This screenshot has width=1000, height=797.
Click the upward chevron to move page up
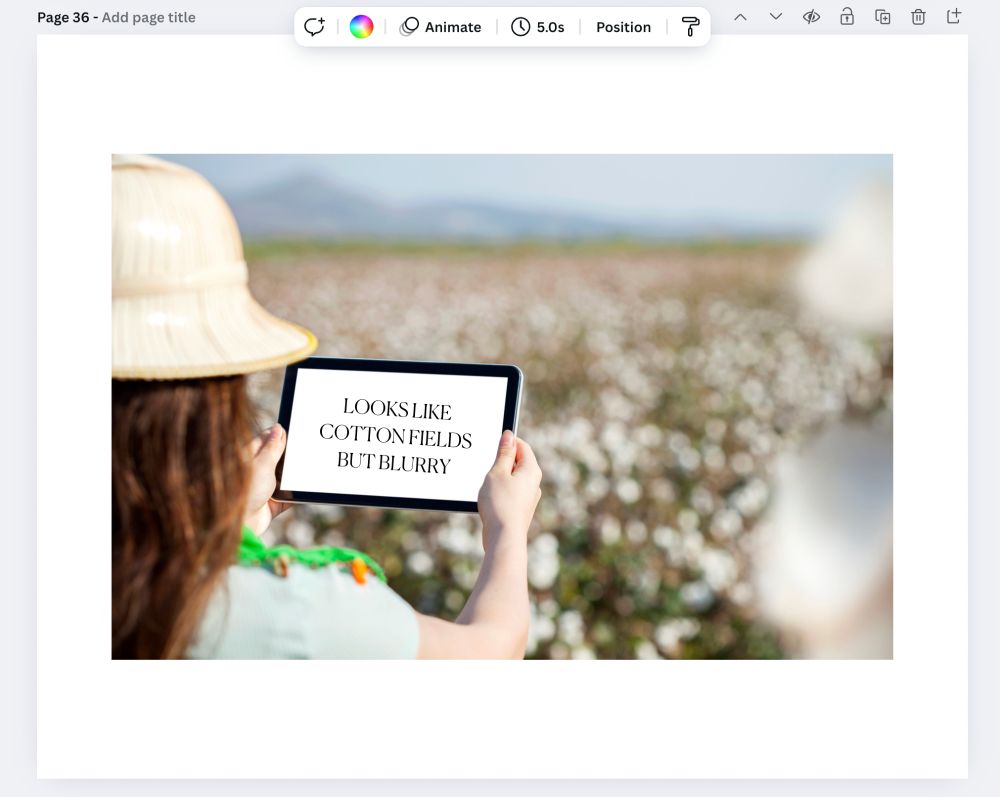[741, 17]
